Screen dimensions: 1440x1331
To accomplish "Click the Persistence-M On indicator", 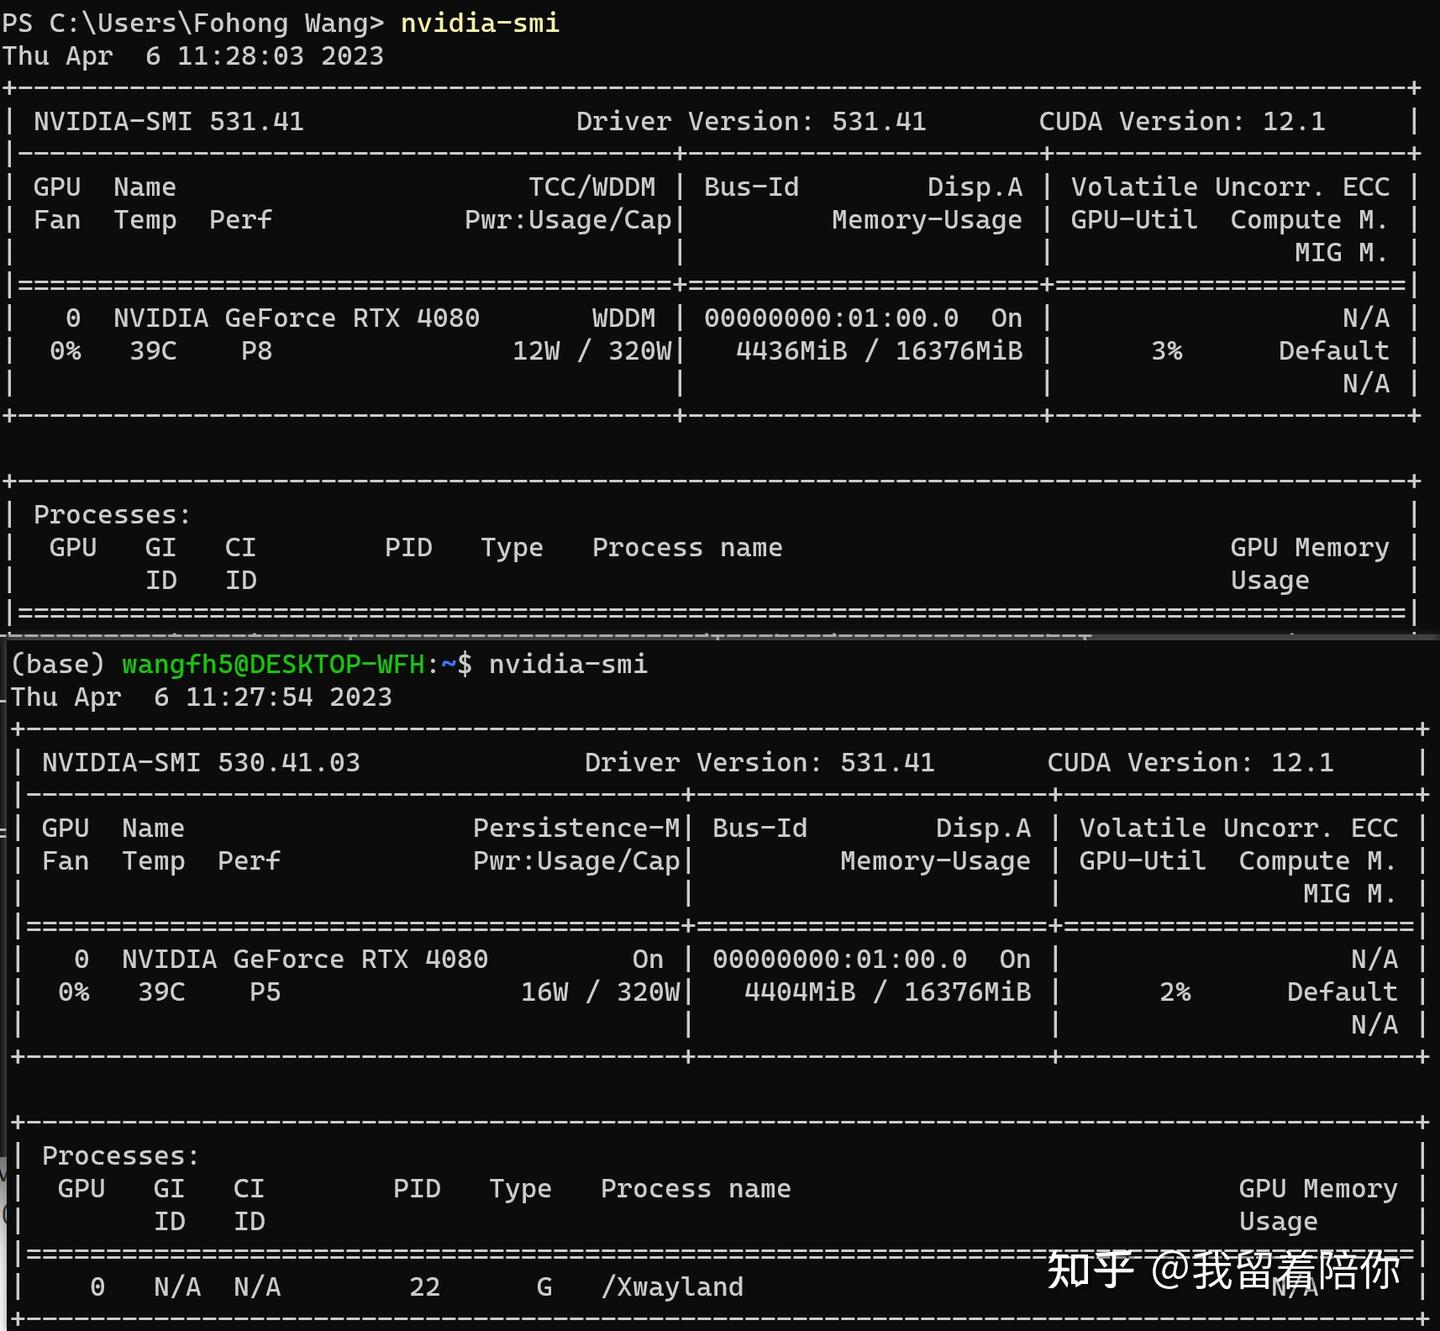I will 648,958.
